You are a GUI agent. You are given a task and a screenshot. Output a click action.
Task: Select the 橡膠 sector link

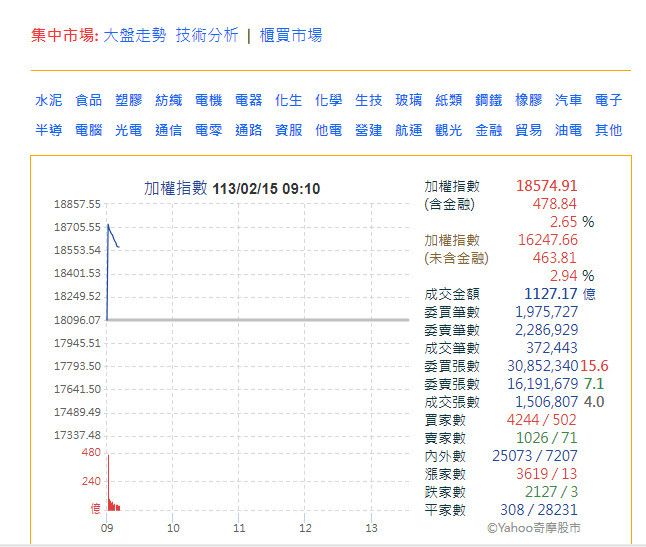pos(529,100)
